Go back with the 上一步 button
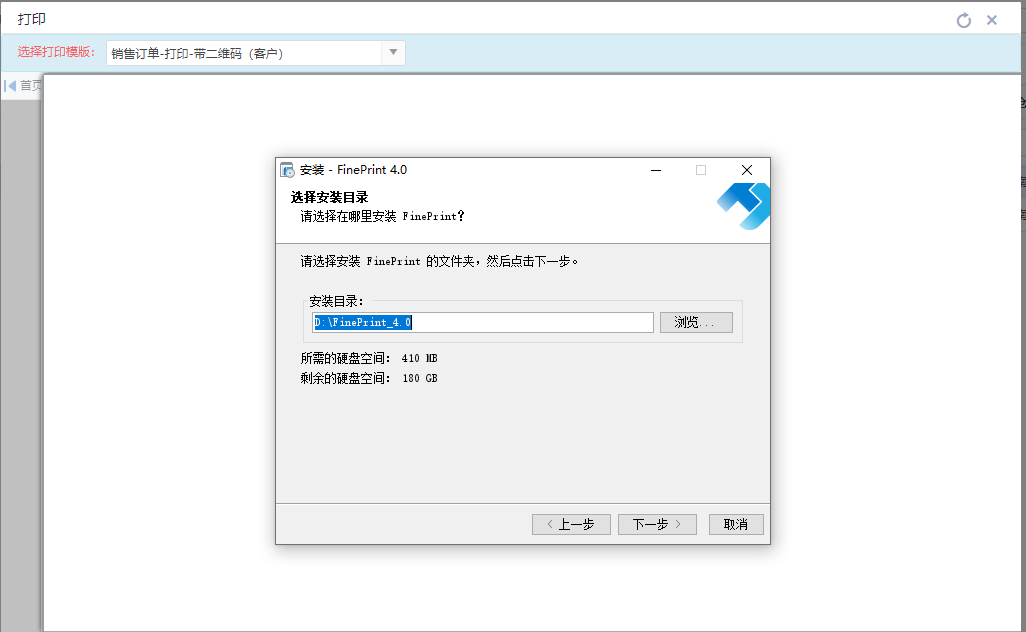 (x=571, y=524)
